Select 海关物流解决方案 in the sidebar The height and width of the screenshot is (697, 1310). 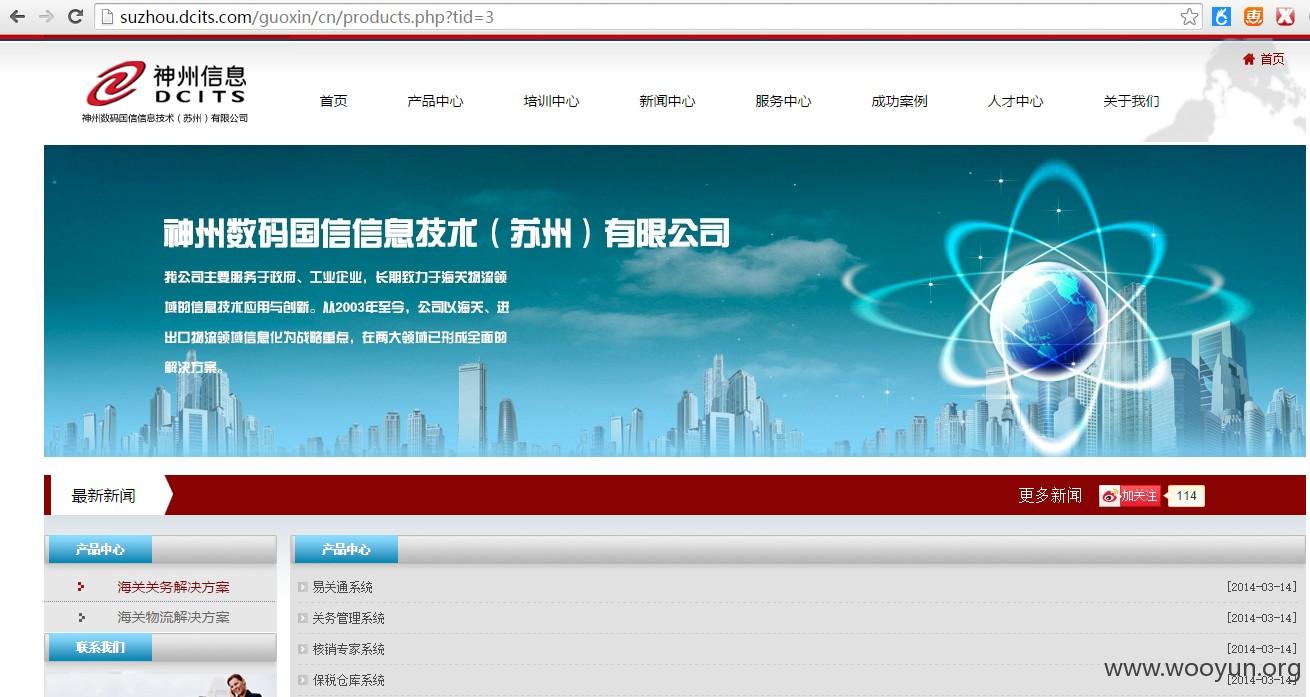(173, 617)
